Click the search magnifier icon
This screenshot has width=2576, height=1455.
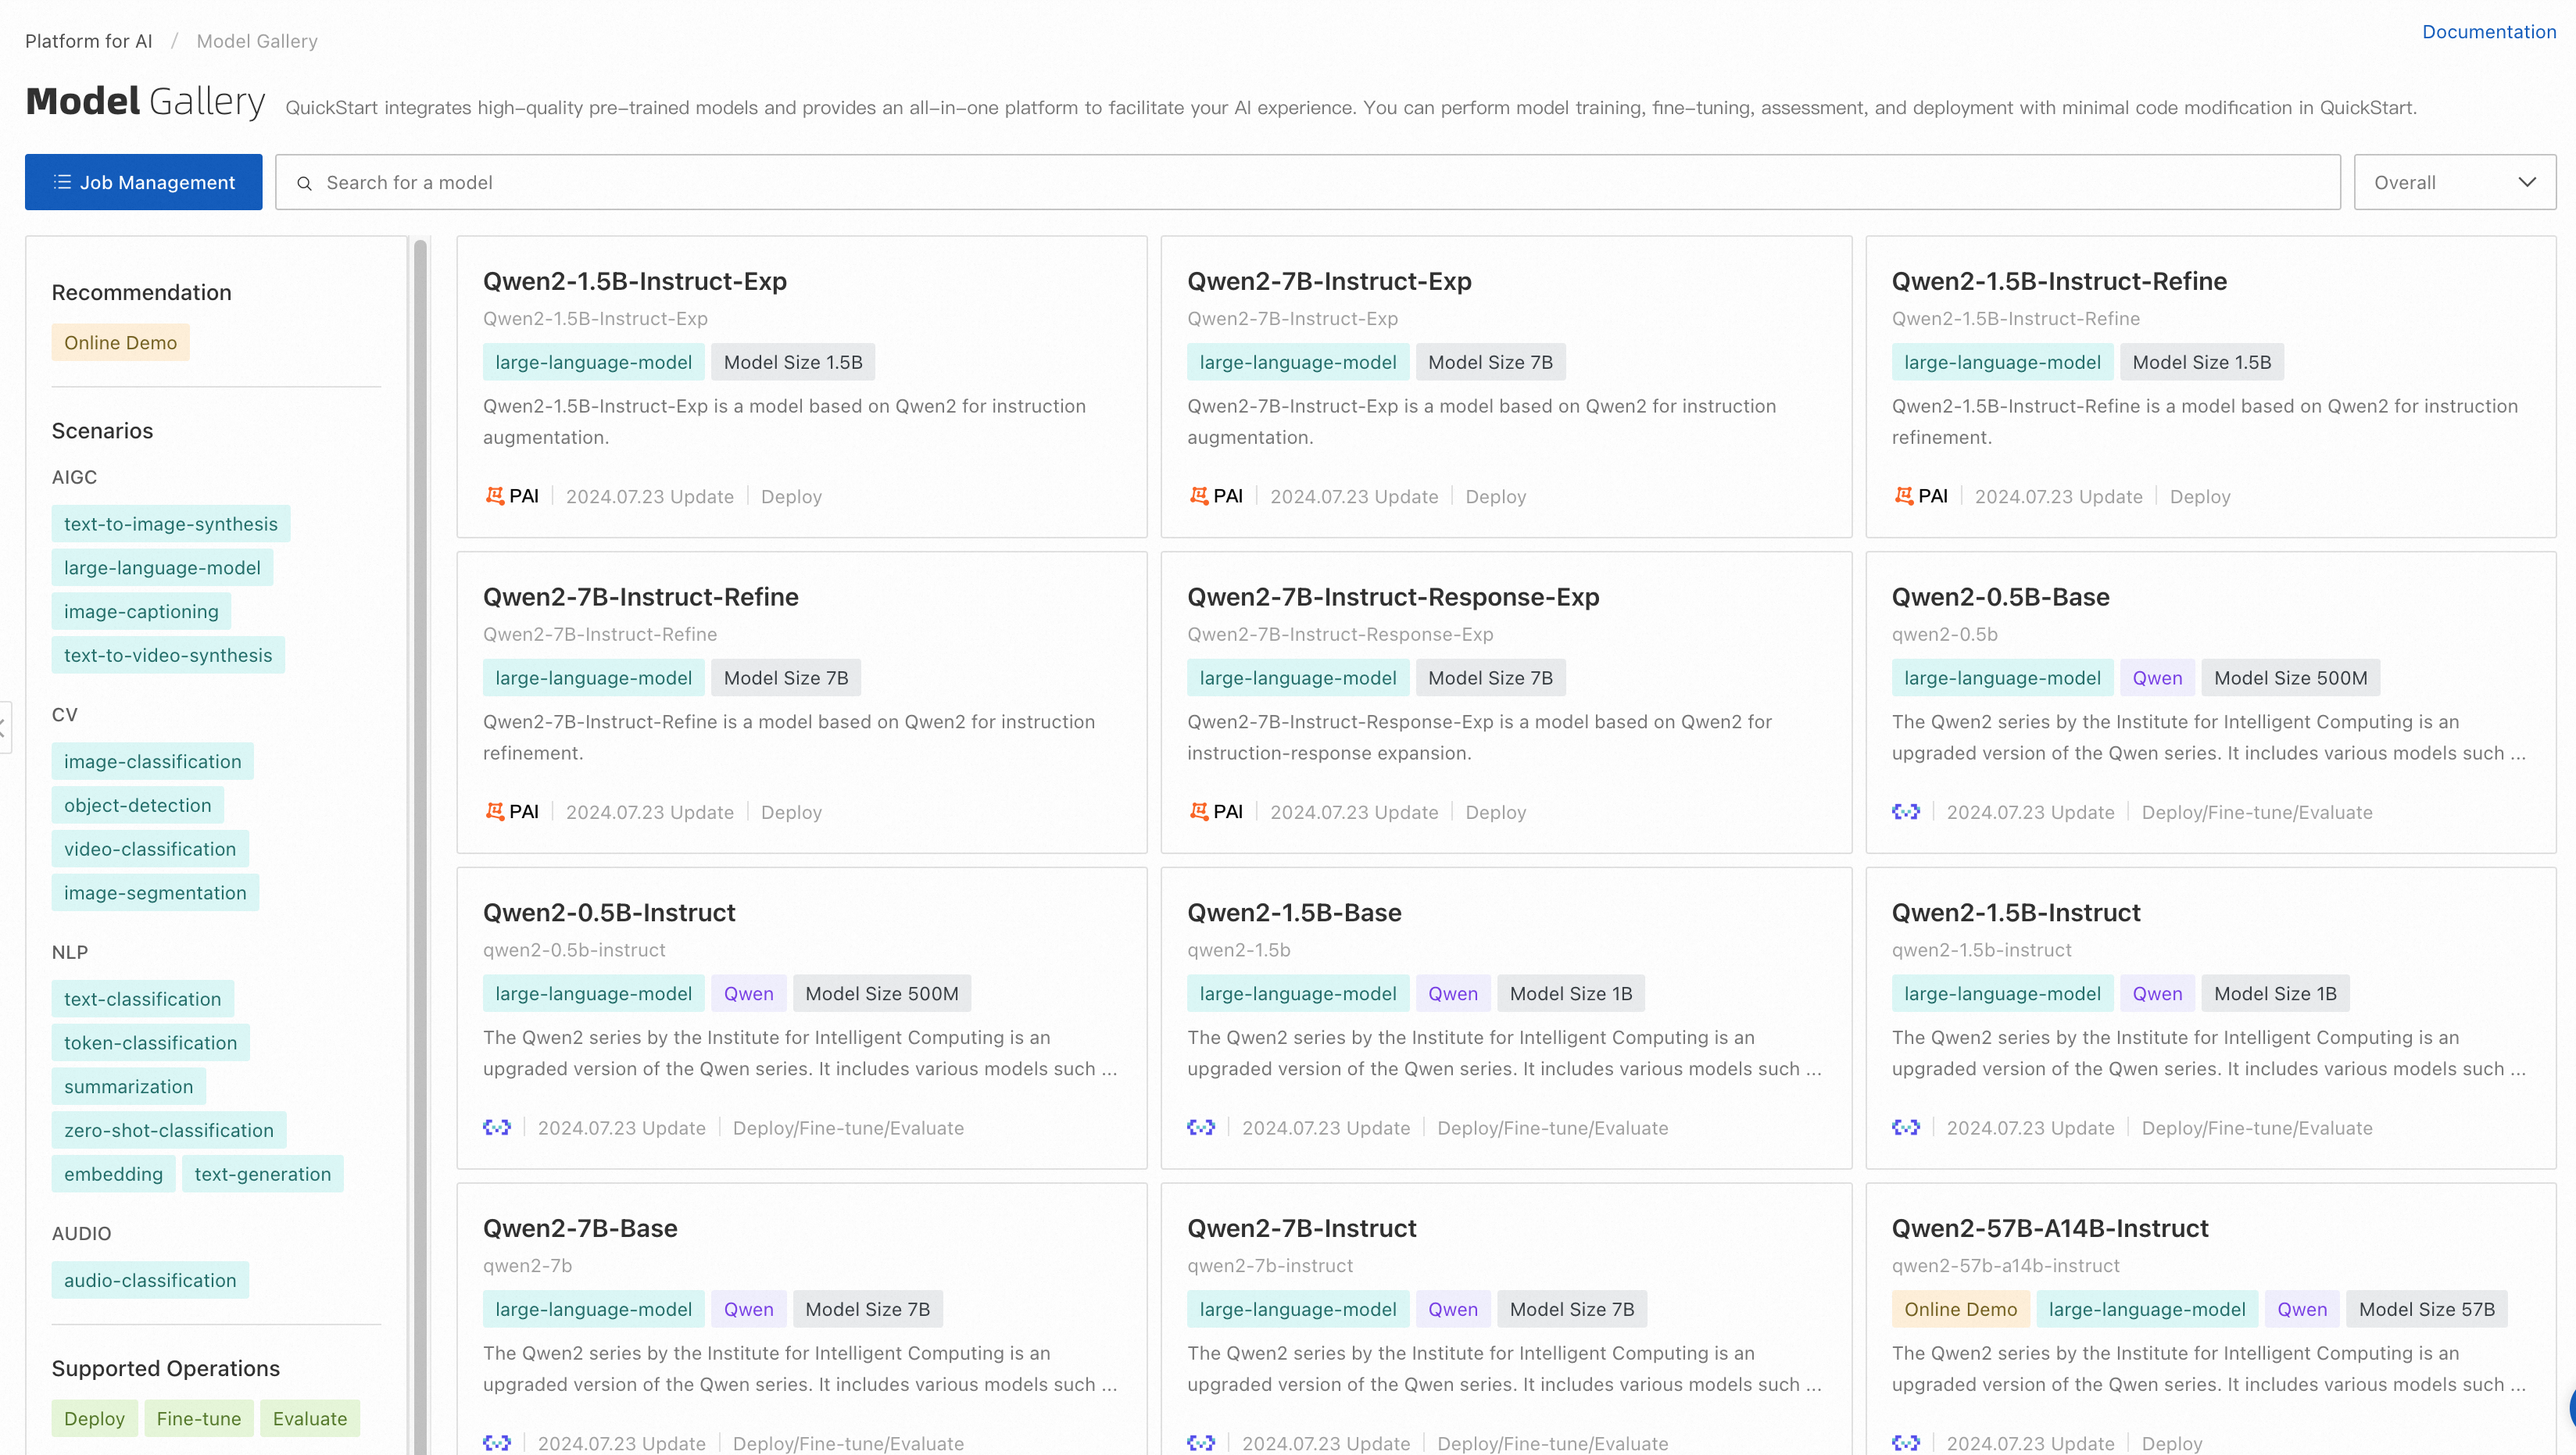coord(305,183)
